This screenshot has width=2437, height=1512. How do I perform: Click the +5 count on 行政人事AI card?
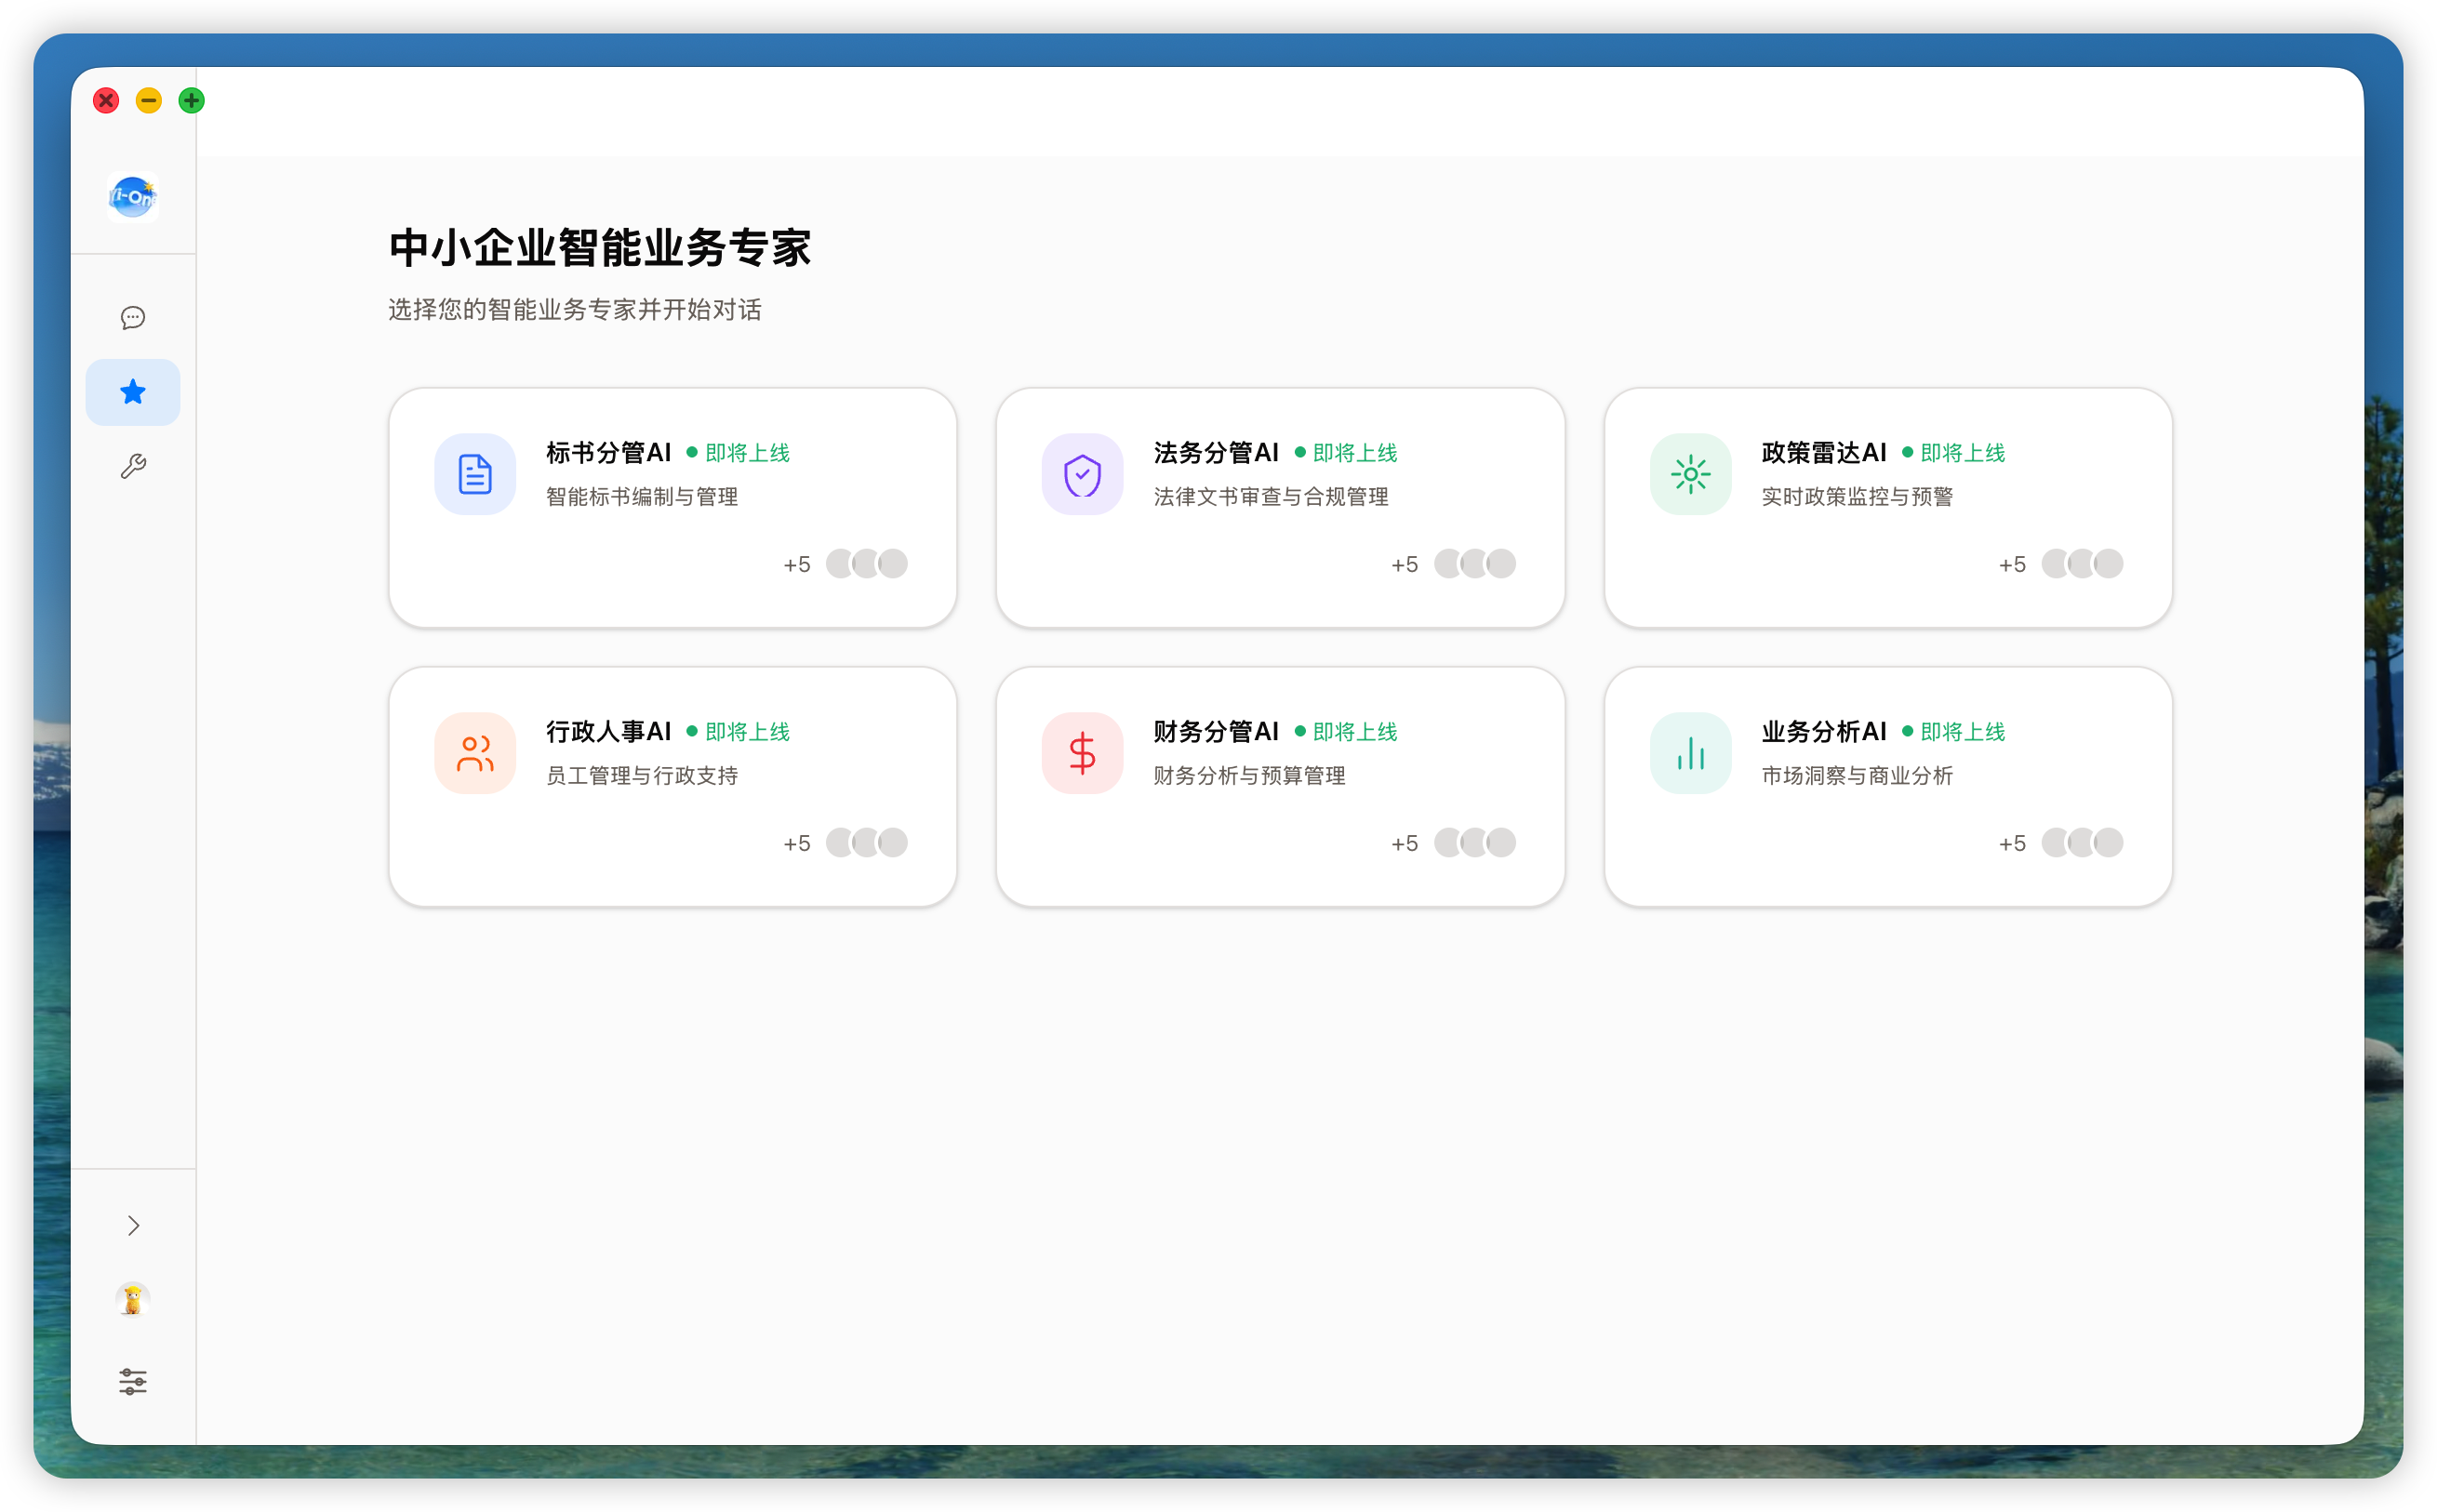[x=797, y=844]
